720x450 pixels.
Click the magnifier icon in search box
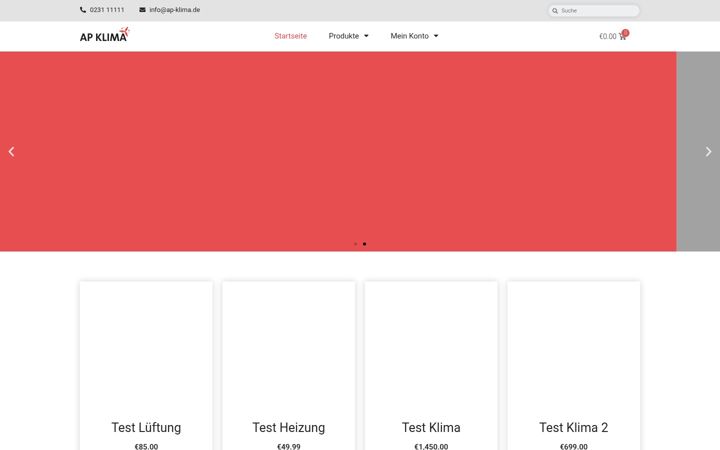pyautogui.click(x=555, y=11)
